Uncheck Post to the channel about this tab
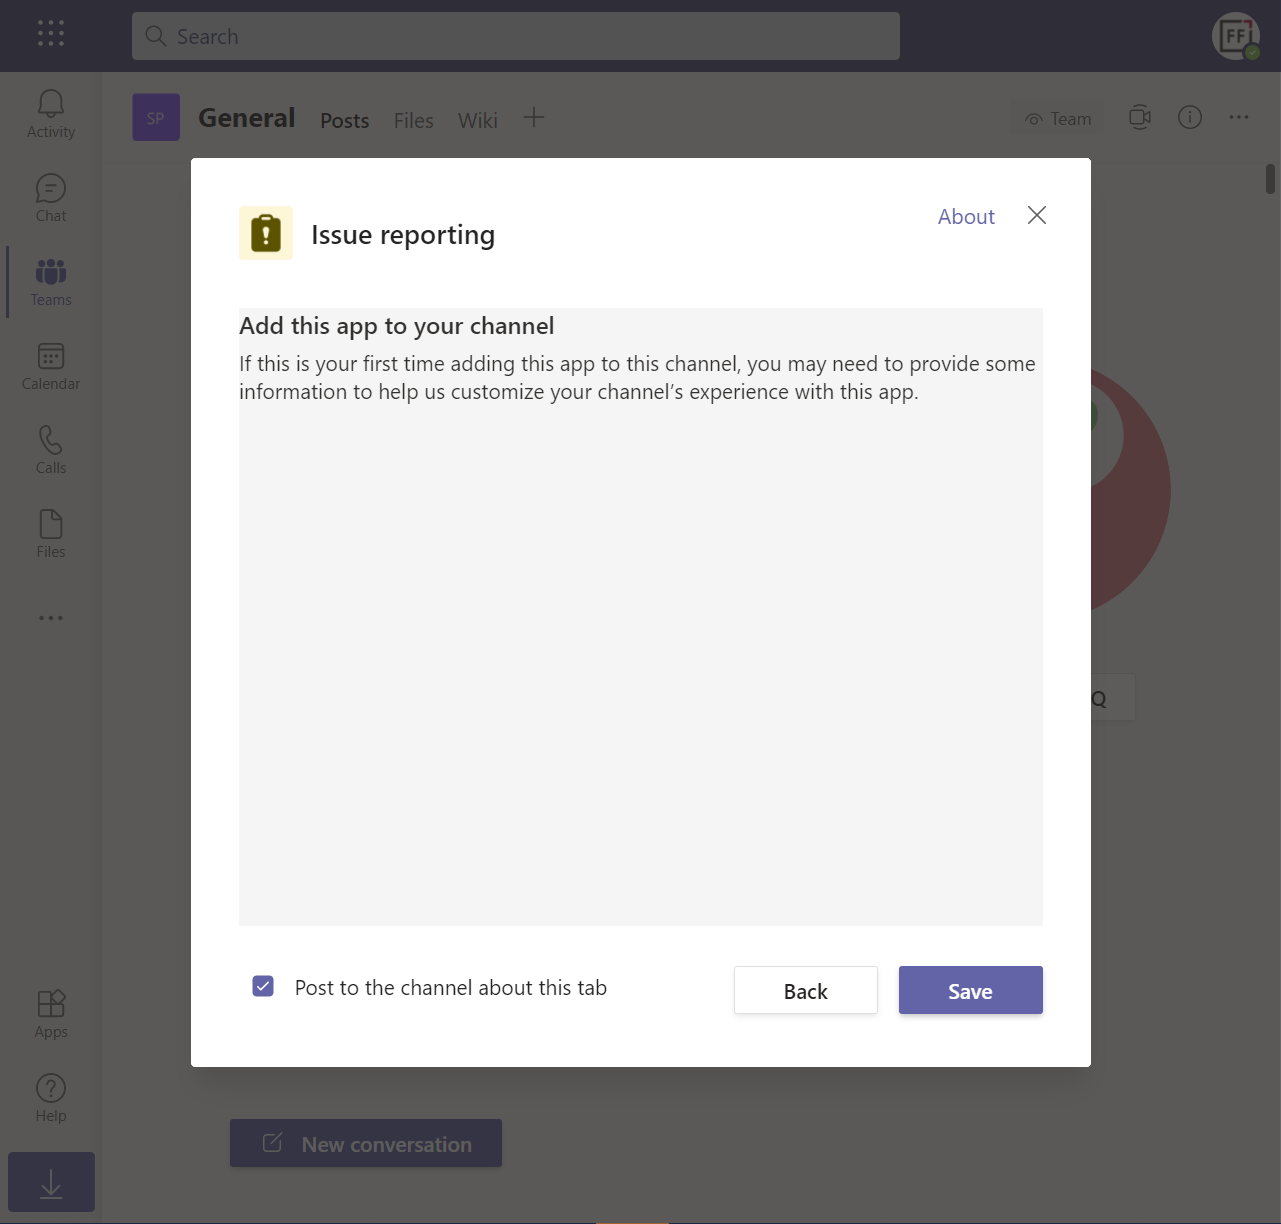 click(263, 987)
